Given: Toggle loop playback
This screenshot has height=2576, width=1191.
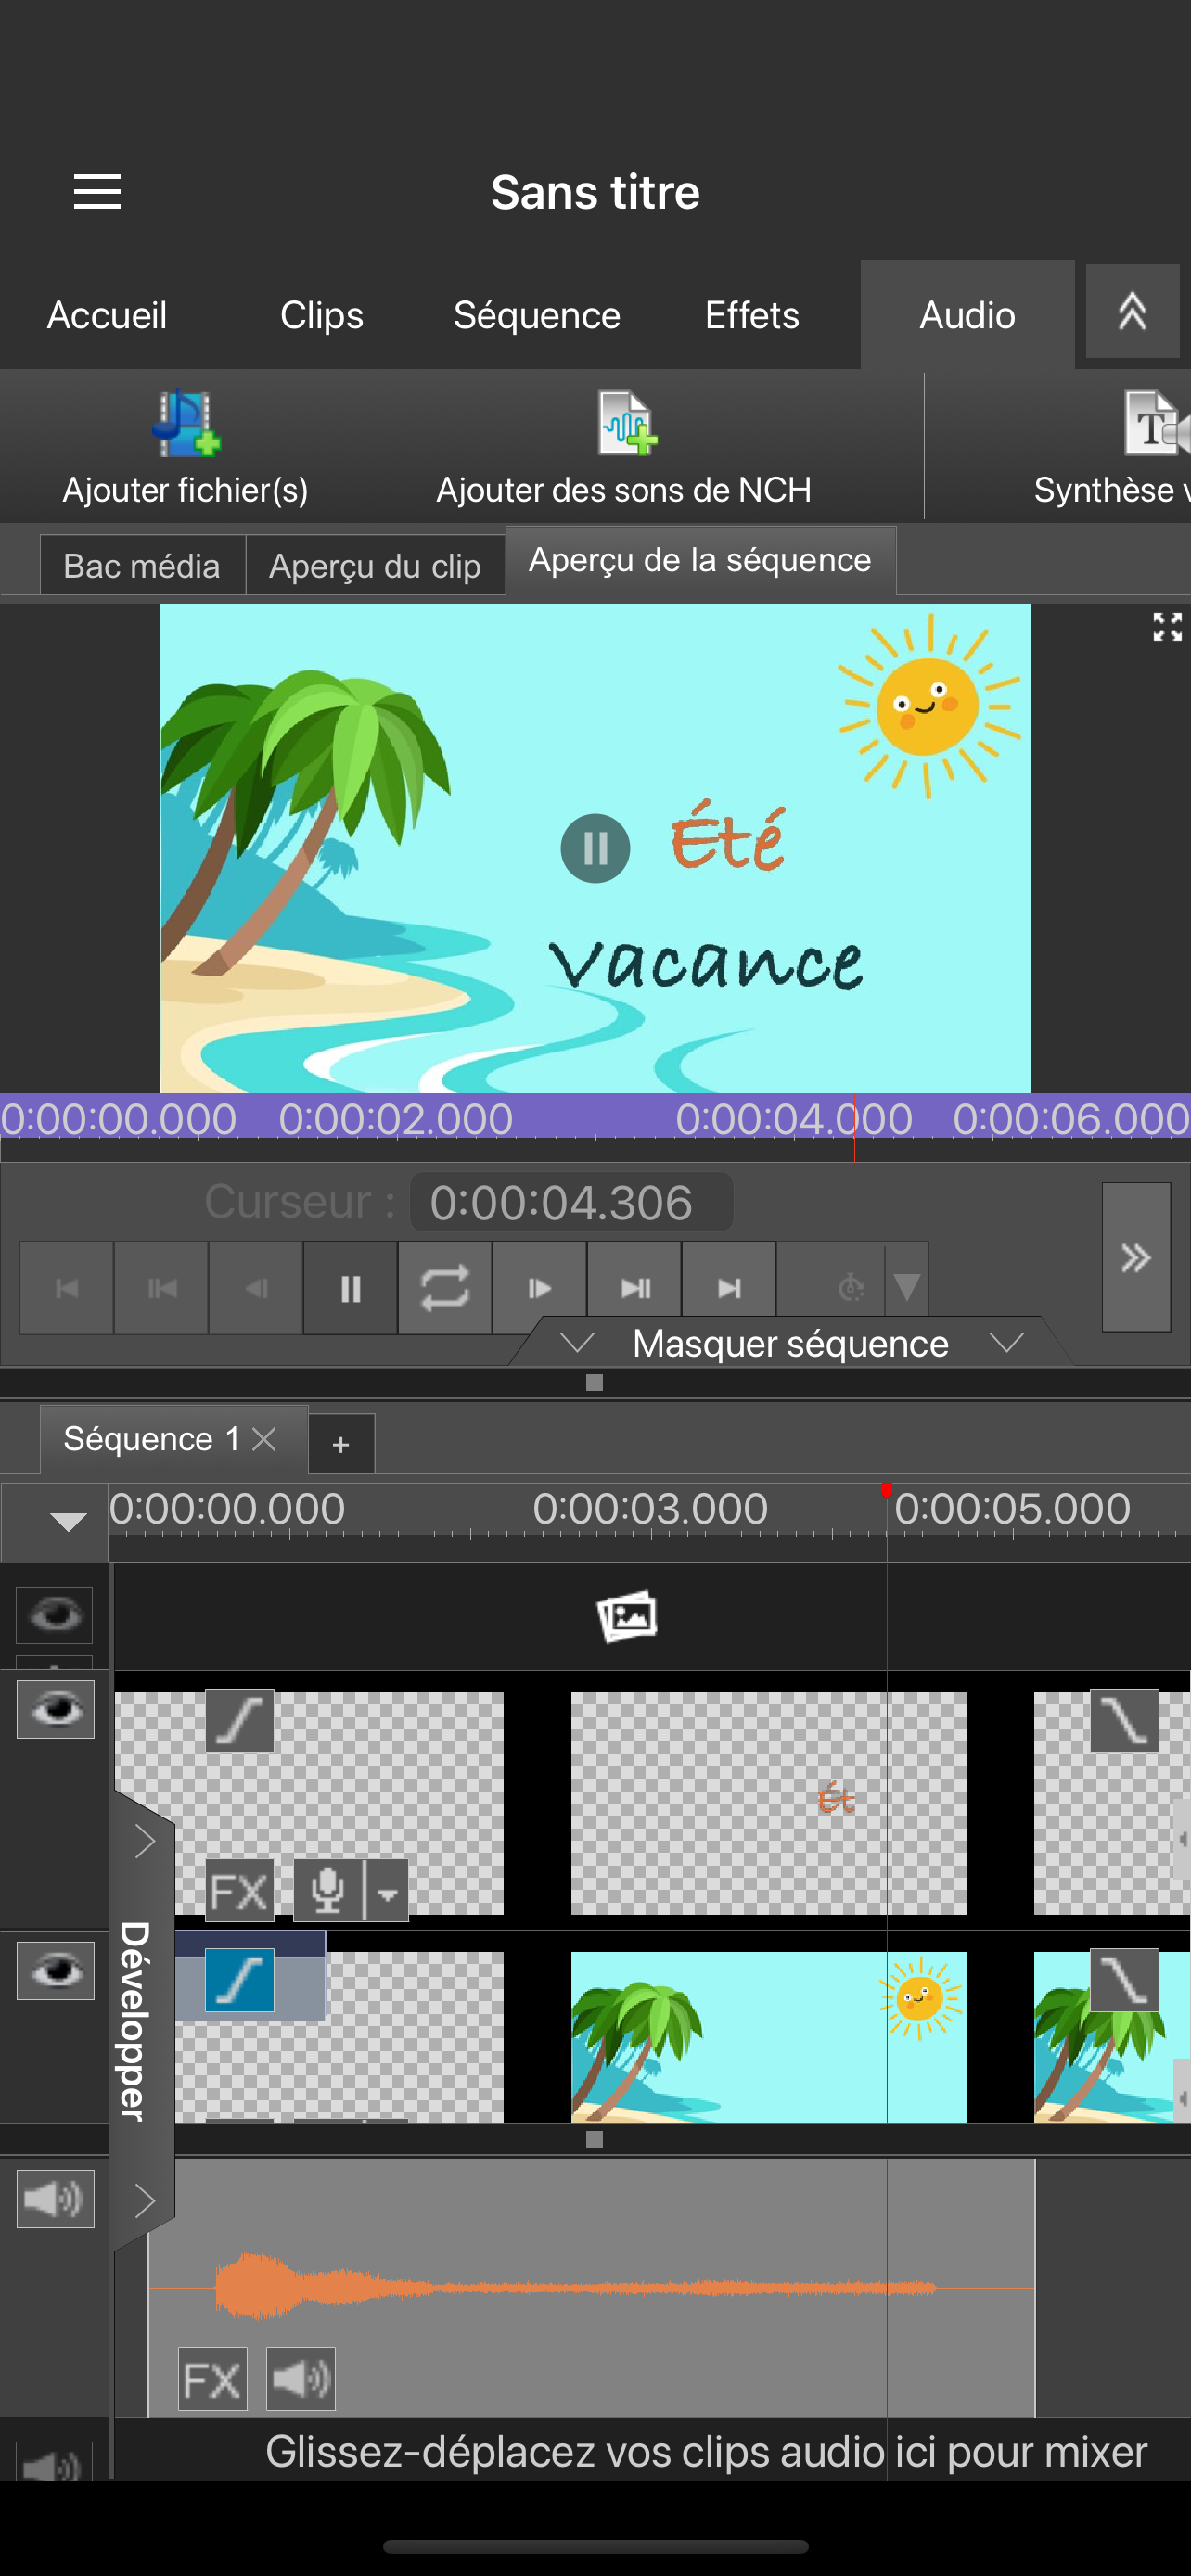Looking at the screenshot, I should (445, 1288).
